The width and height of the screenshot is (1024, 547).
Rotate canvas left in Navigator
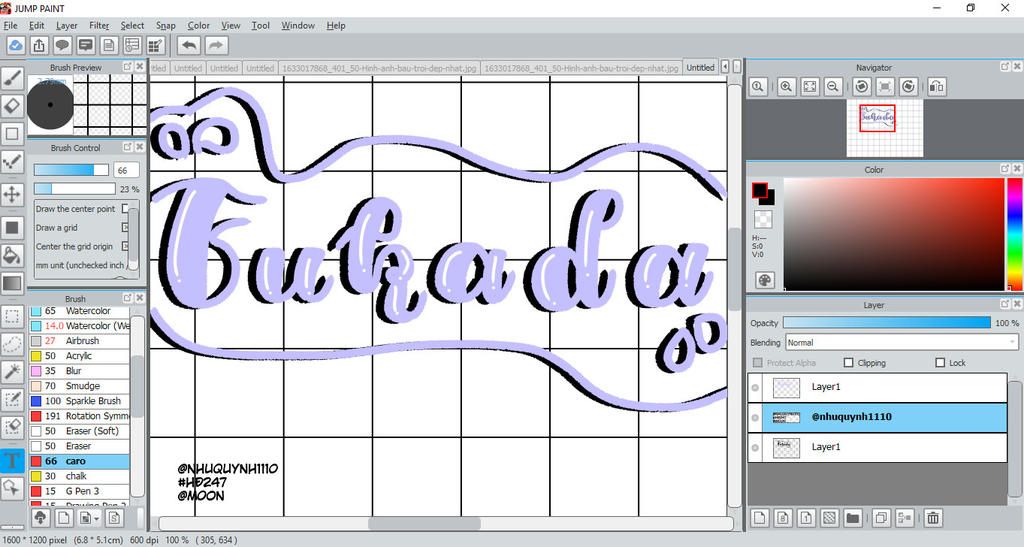pyautogui.click(x=862, y=86)
